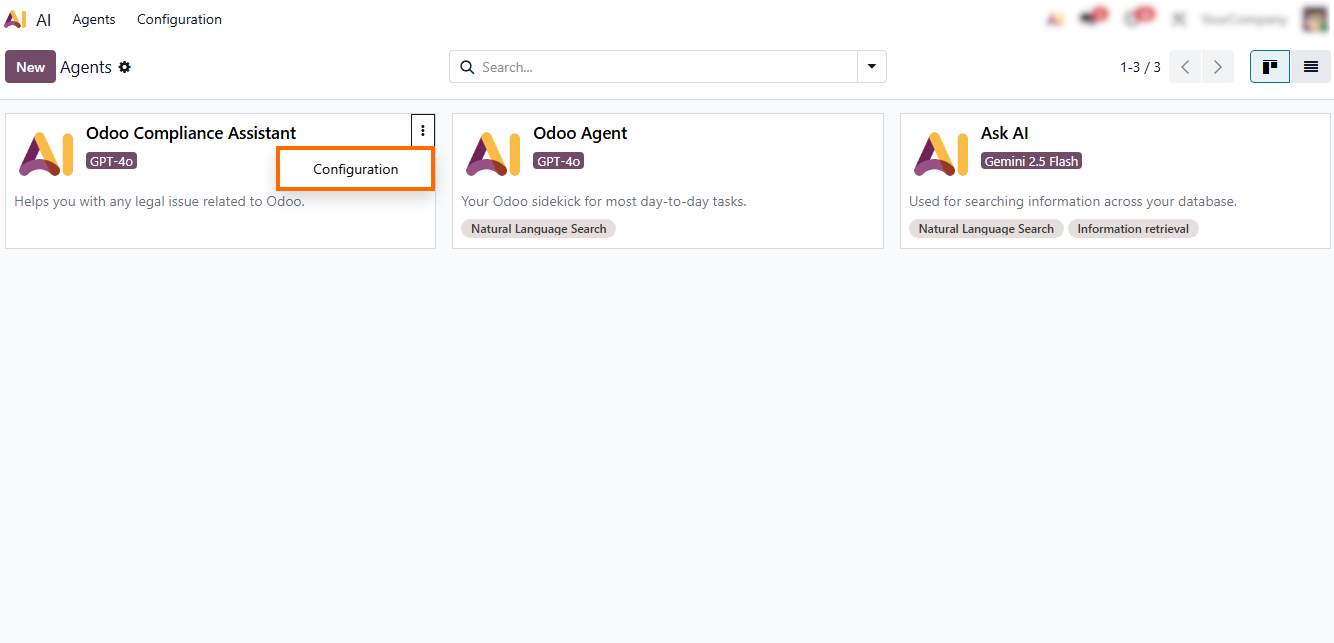Image resolution: width=1334 pixels, height=643 pixels.
Task: Click the New button
Action: (30, 67)
